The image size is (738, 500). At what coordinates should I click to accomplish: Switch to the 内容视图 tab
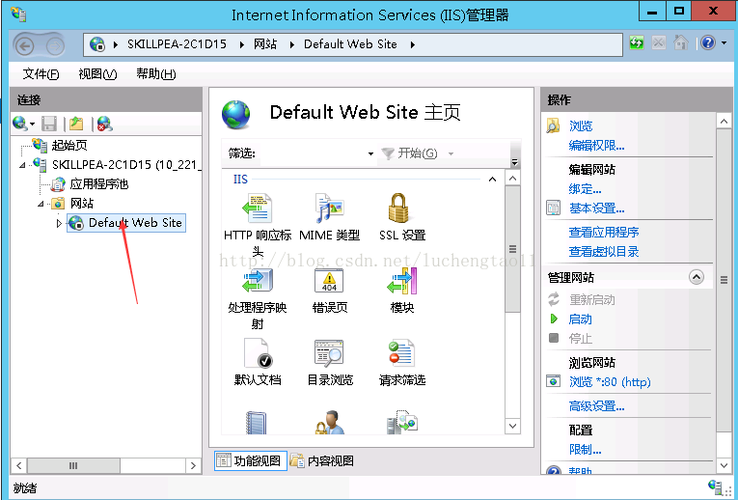click(322, 460)
